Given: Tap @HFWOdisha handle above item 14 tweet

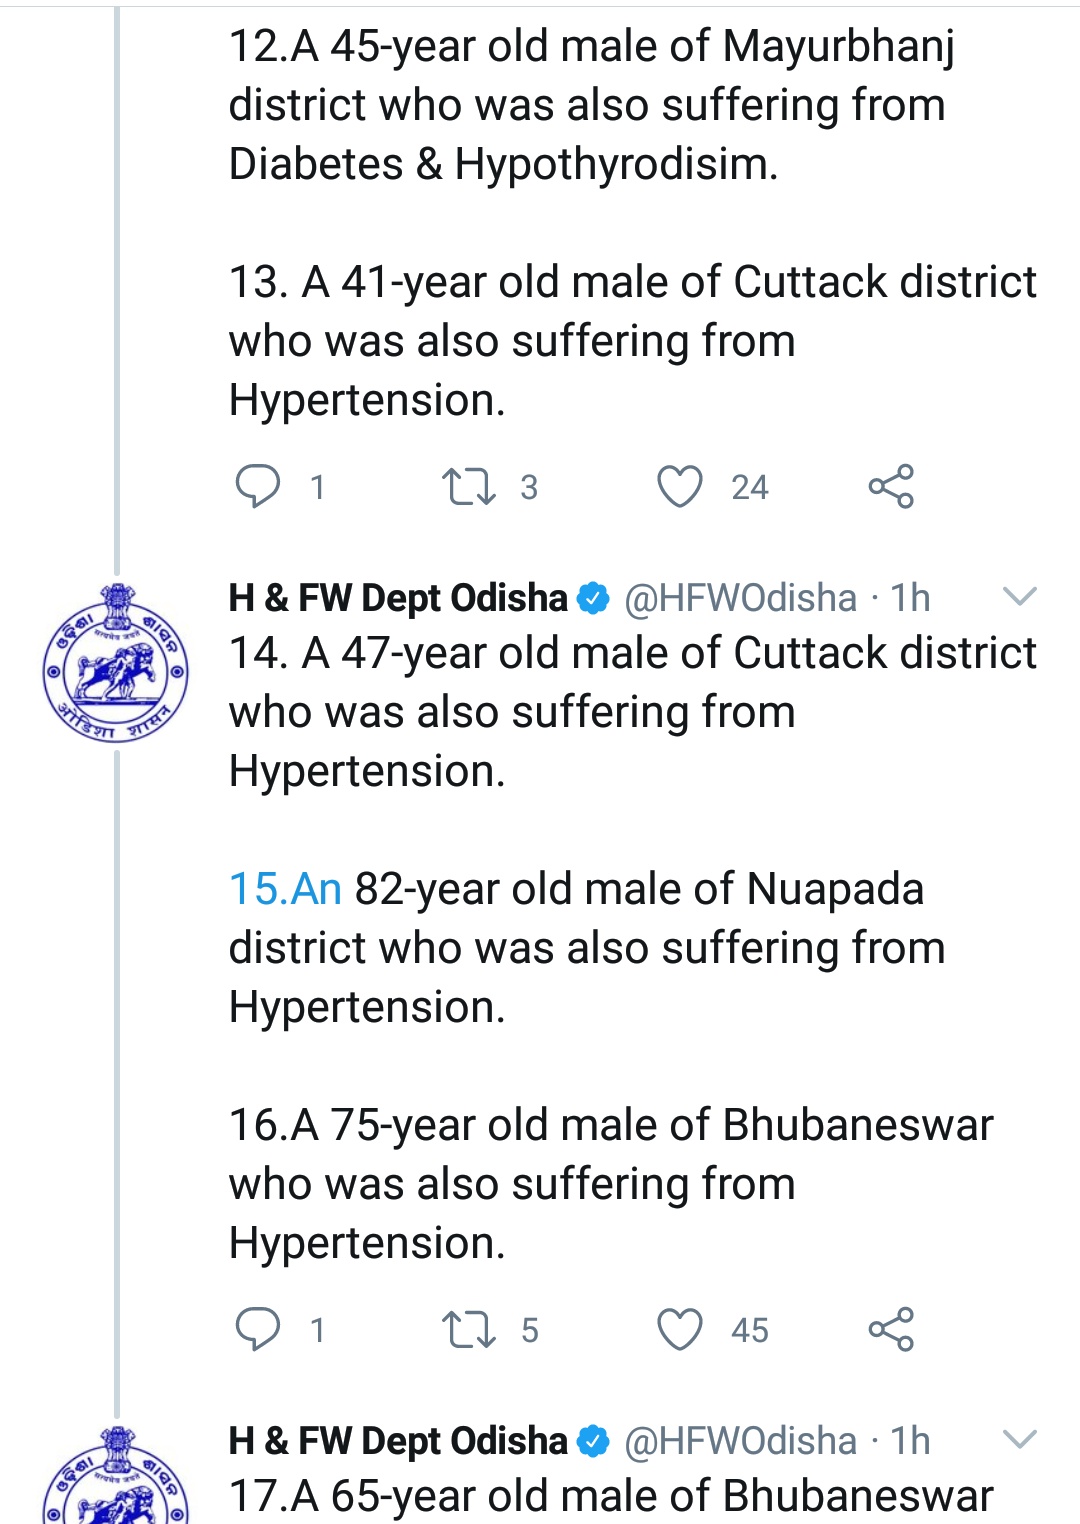Looking at the screenshot, I should click(740, 598).
